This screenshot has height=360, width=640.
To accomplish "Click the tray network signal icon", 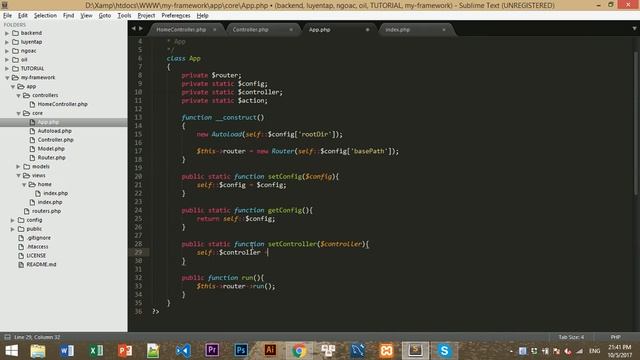I will point(579,351).
